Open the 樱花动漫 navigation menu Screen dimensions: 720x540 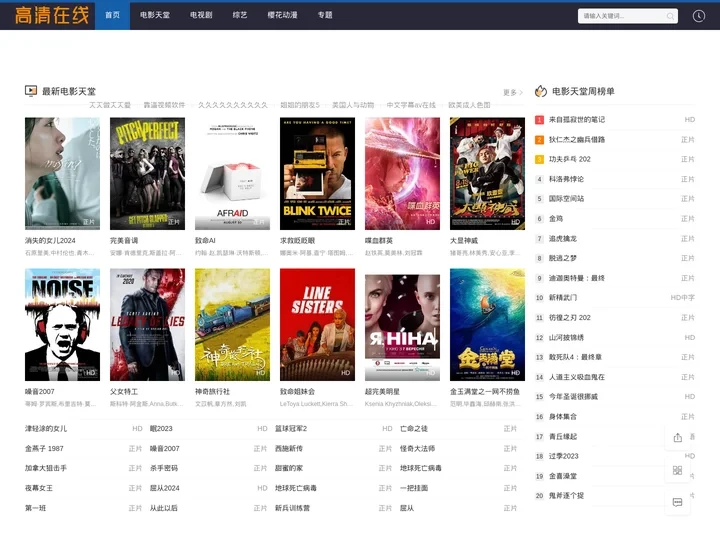click(282, 15)
